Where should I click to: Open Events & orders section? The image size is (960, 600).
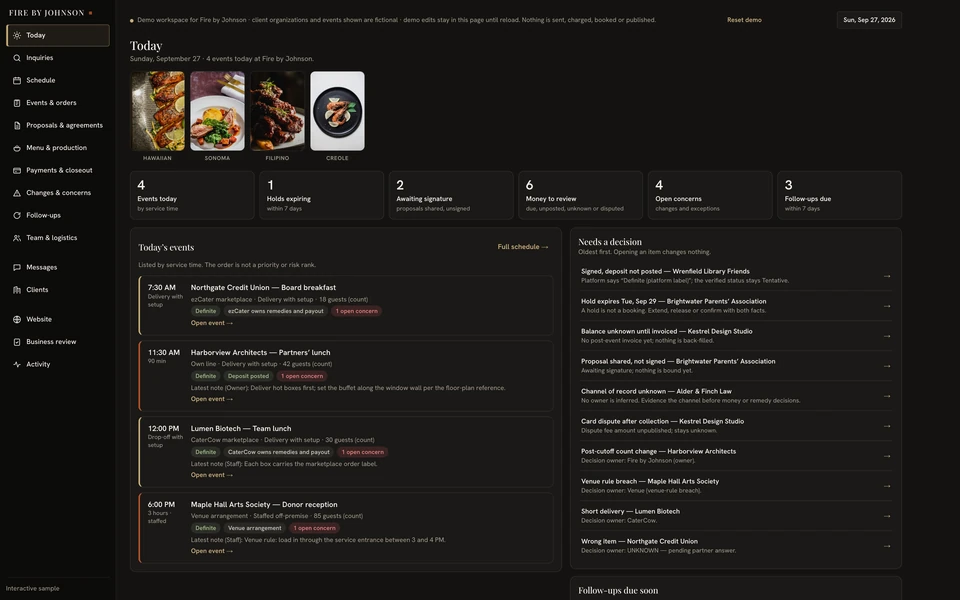tap(58, 103)
